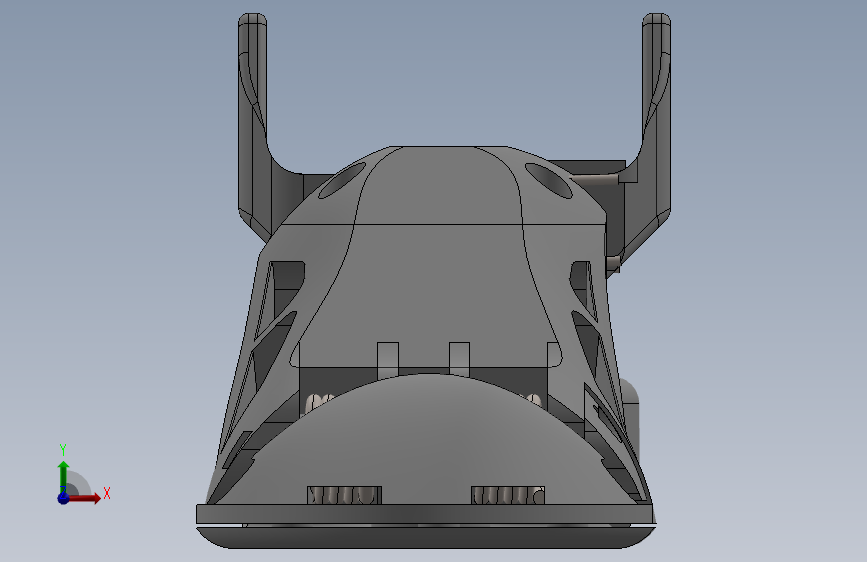The image size is (867, 562).
Task: Click the blue Z axis ball of the triad
Action: coord(63,498)
